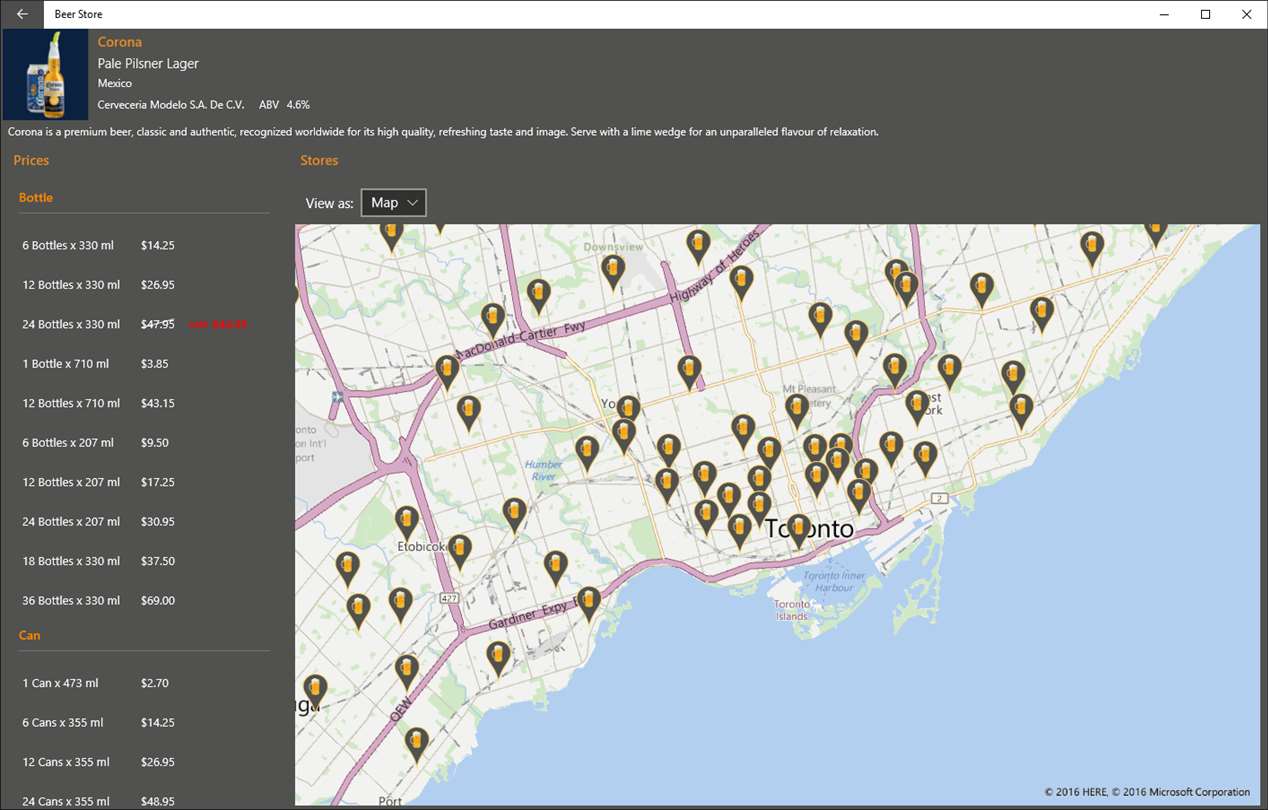This screenshot has height=810, width=1268.
Task: Select the beer pin beside the Mt Pleasant label
Action: click(797, 411)
